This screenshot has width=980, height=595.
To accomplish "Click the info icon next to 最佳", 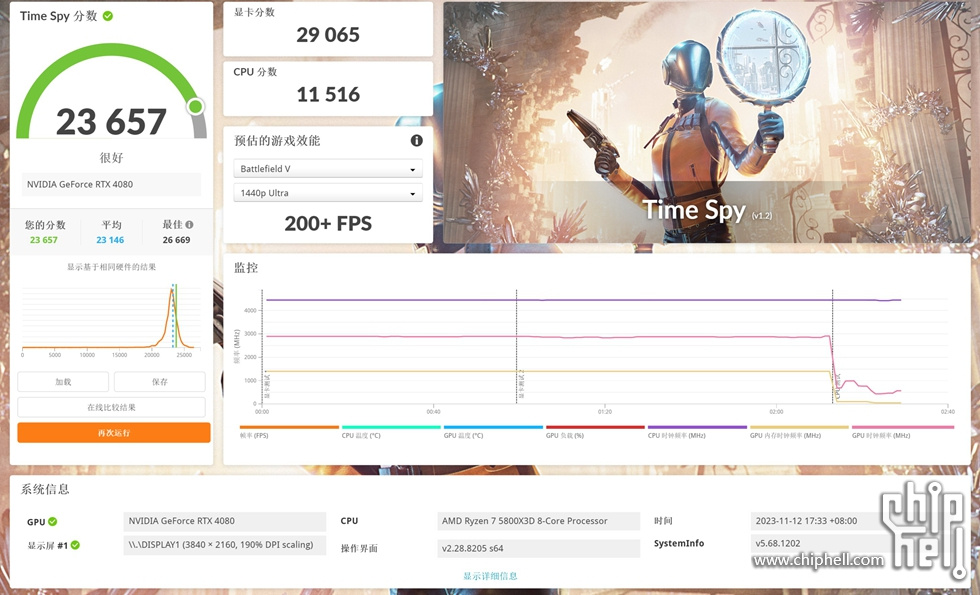I will pyautogui.click(x=189, y=224).
